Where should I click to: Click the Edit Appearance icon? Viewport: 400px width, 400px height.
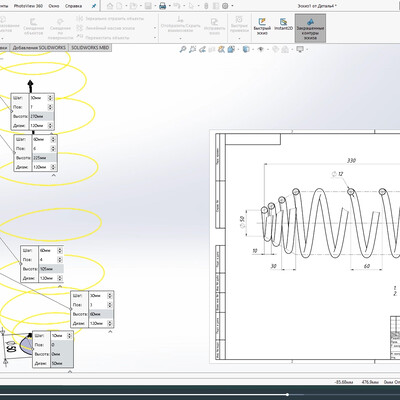point(275,50)
